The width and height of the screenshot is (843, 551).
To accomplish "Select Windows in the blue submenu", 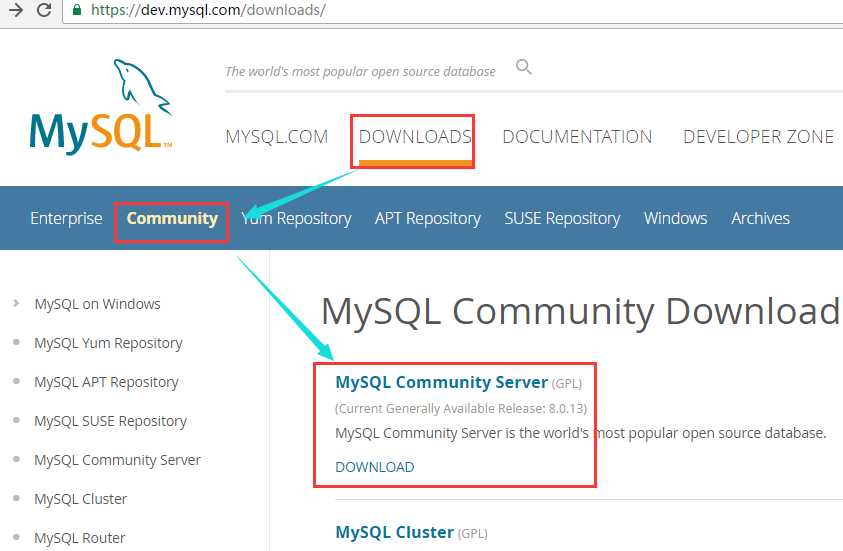I will tap(676, 218).
